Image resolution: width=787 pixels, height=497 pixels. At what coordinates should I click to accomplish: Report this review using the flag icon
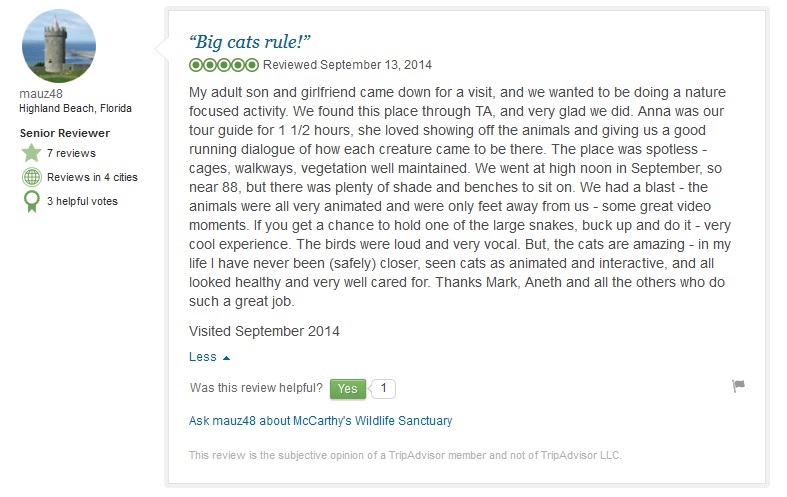point(739,387)
